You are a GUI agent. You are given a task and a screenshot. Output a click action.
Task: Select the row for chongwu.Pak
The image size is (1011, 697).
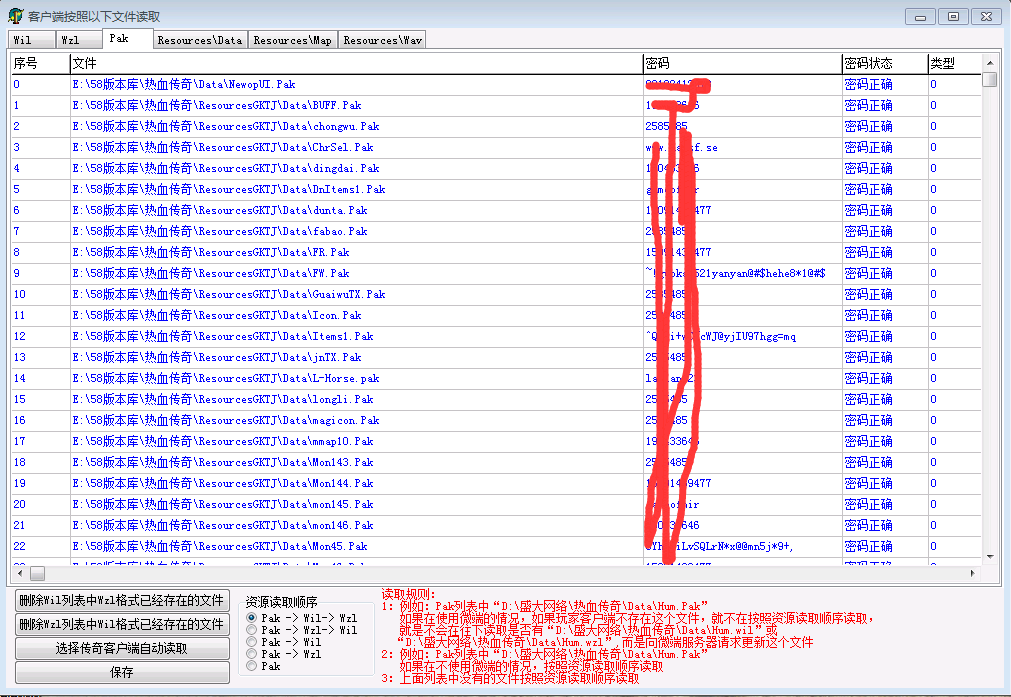click(496, 126)
